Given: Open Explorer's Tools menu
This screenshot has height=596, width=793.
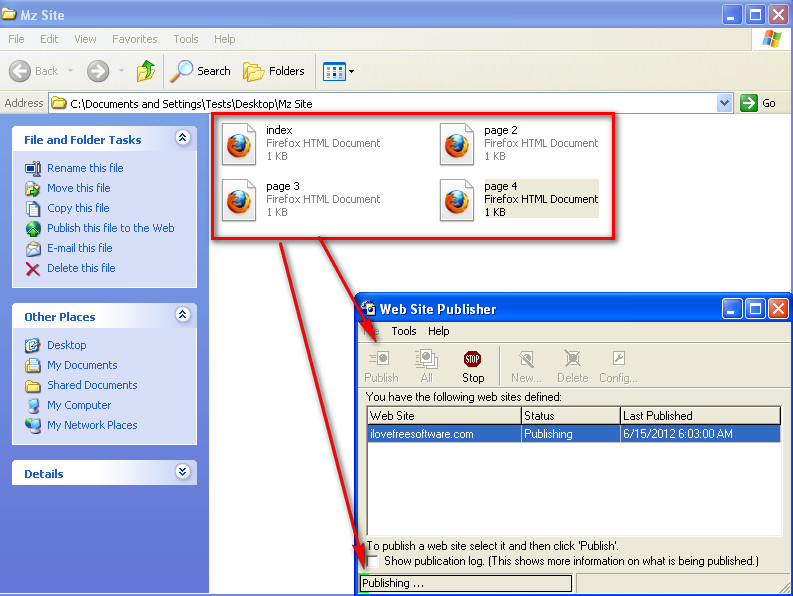Looking at the screenshot, I should [186, 39].
